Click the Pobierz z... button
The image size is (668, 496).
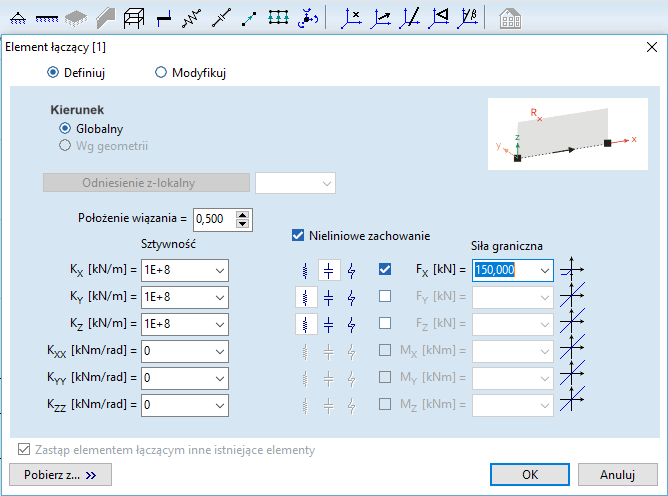coord(60,473)
